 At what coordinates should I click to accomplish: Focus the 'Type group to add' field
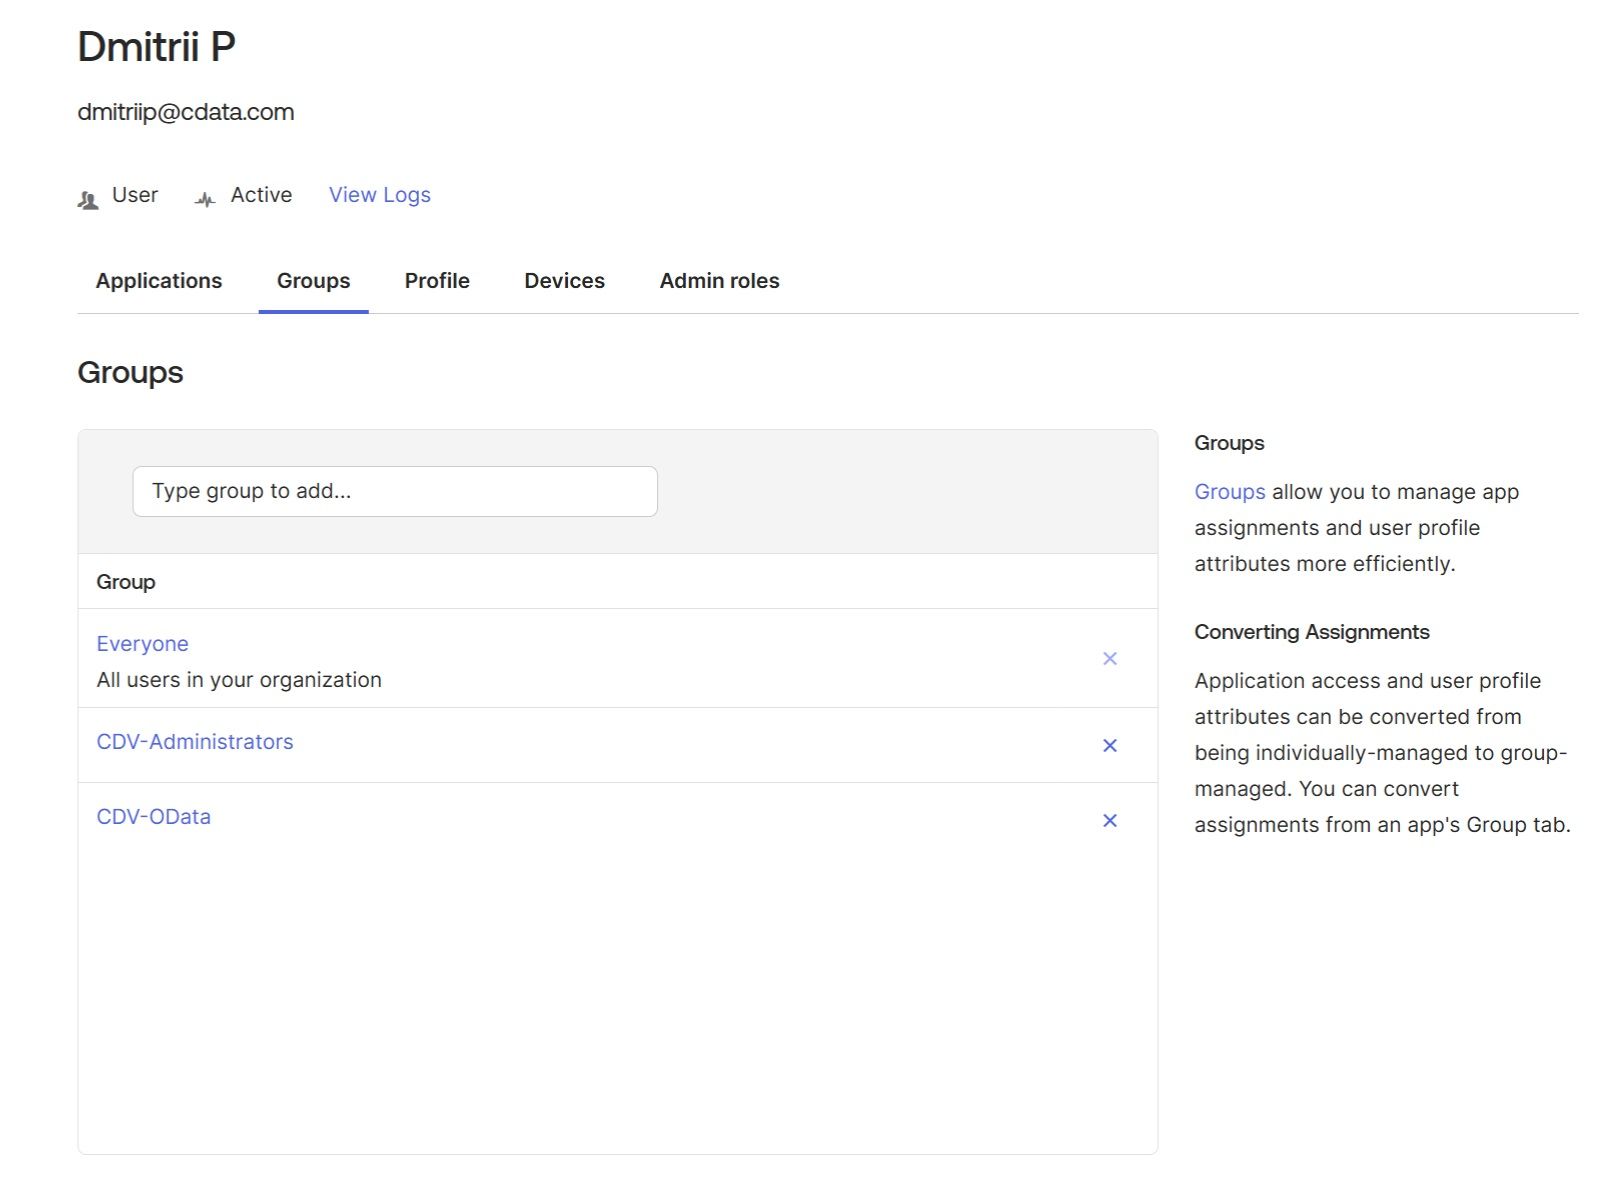(395, 491)
